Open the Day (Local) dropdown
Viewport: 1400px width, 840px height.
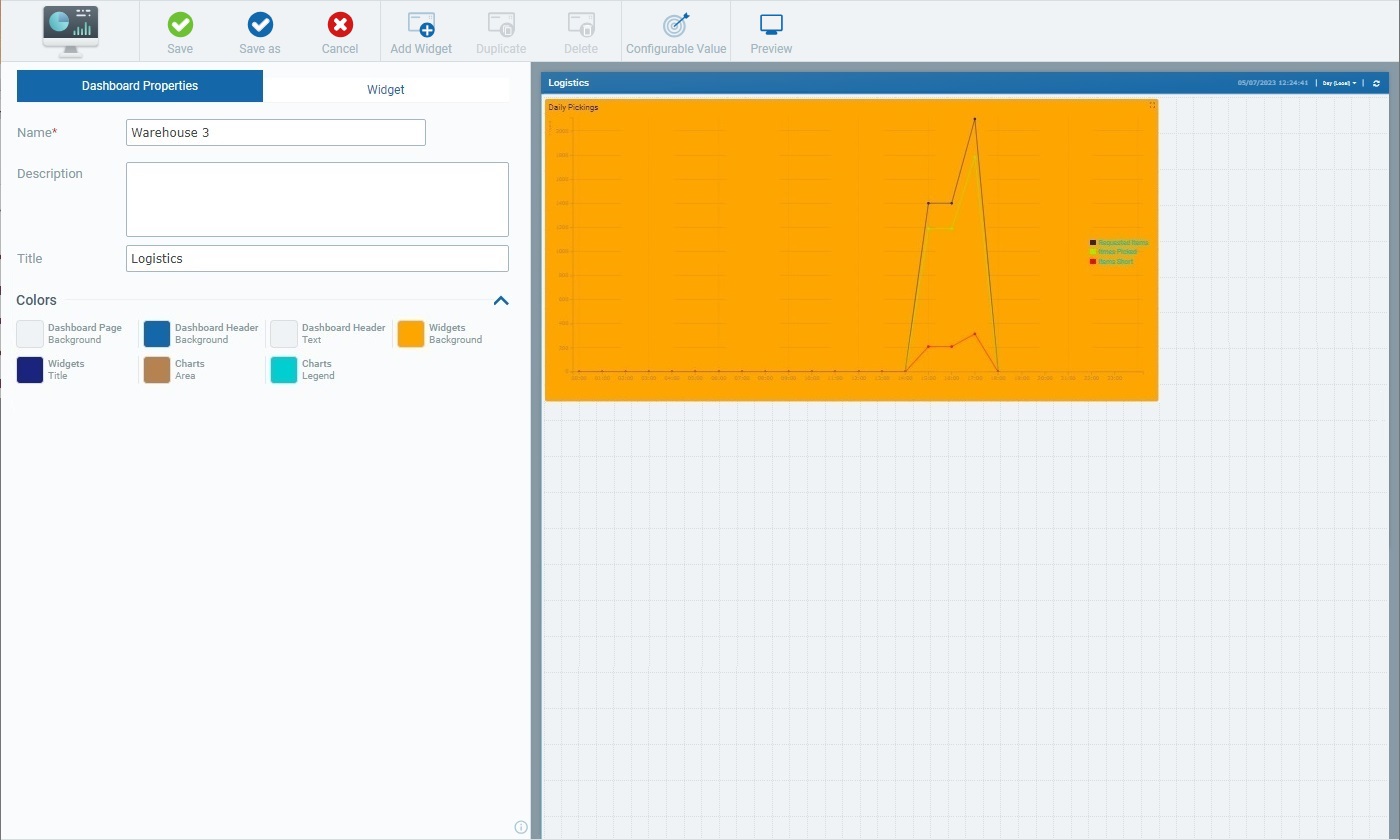[1339, 83]
